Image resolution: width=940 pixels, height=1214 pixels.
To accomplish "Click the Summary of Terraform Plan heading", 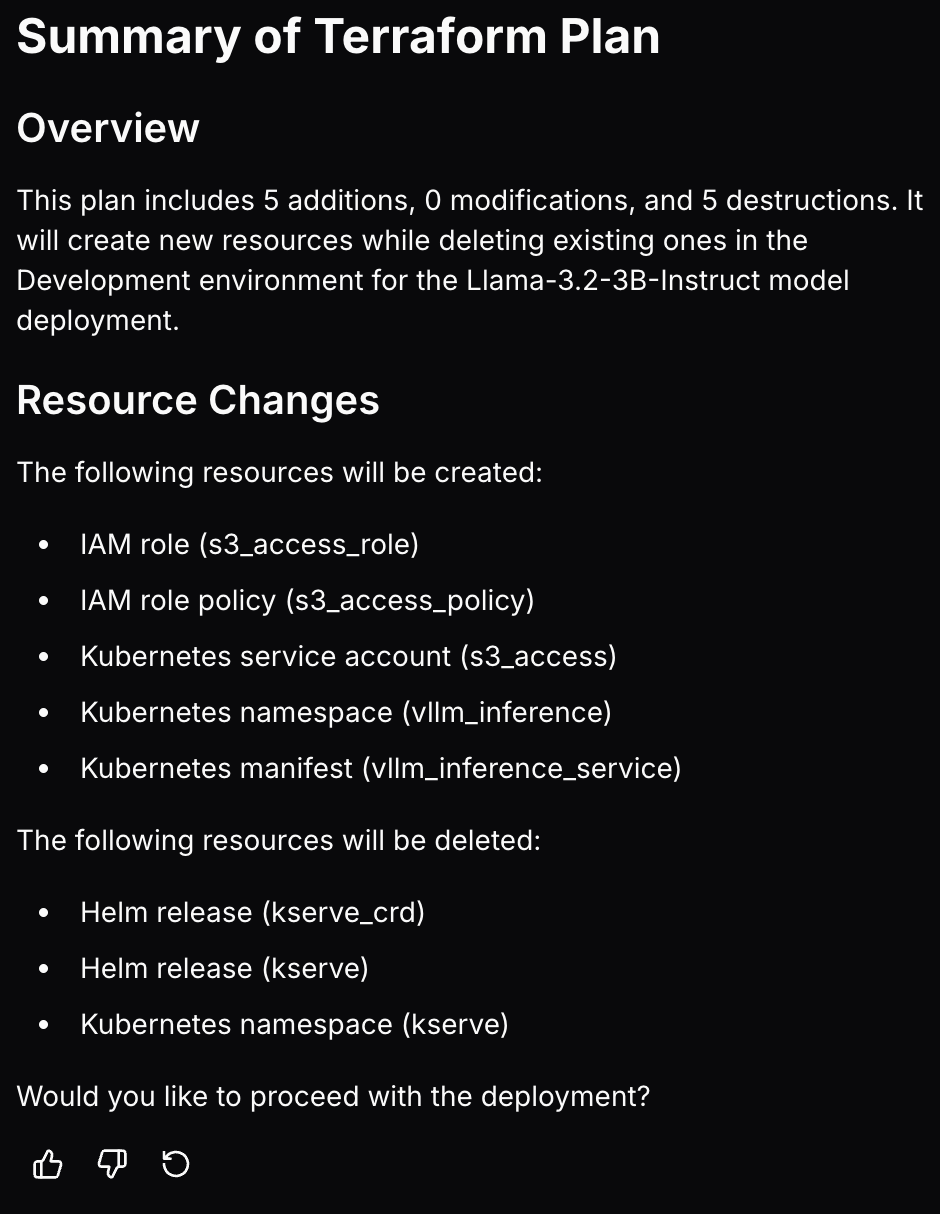I will click(339, 37).
